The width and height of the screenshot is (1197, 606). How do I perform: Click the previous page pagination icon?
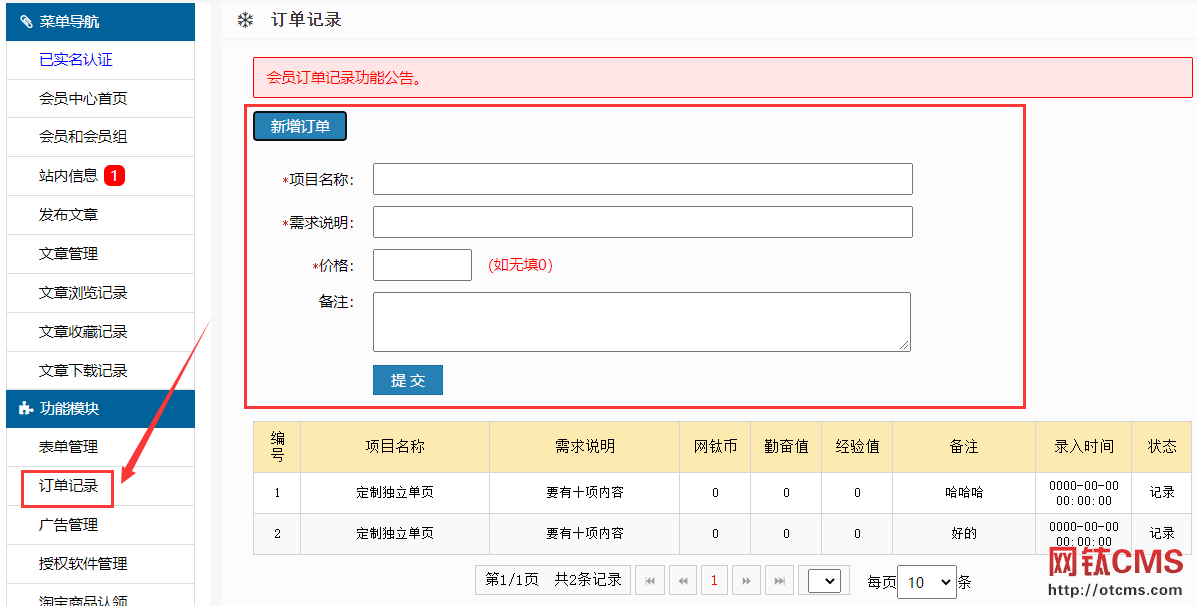coord(683,581)
